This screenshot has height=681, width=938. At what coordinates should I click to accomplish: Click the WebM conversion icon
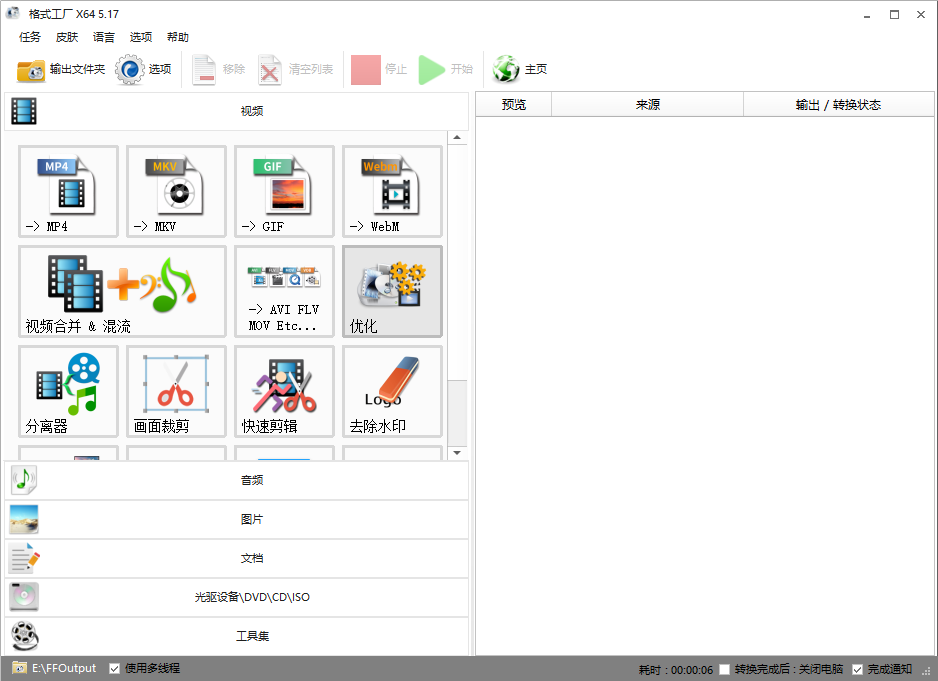[x=392, y=191]
